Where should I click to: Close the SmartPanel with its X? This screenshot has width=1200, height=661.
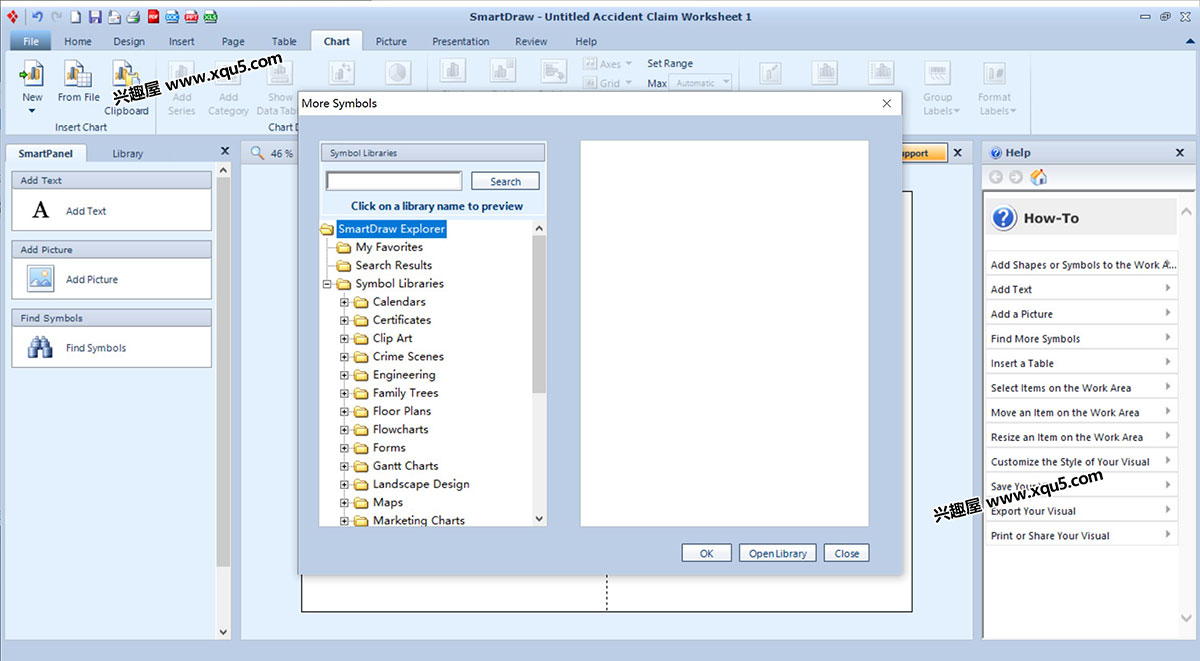tap(224, 152)
